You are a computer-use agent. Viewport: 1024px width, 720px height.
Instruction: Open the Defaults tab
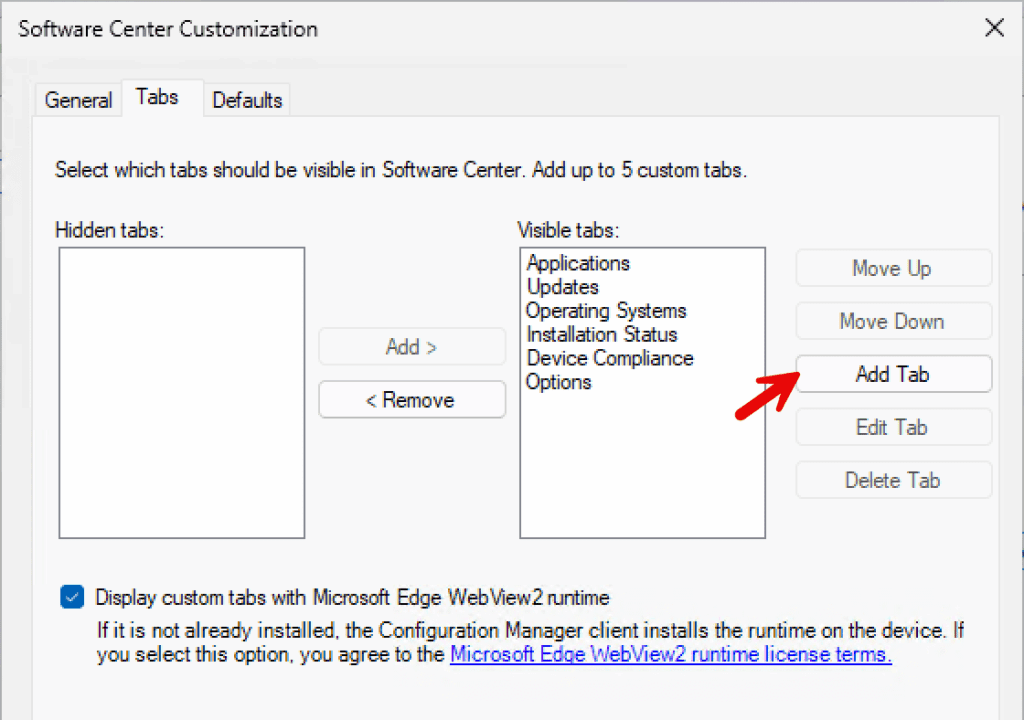click(247, 100)
